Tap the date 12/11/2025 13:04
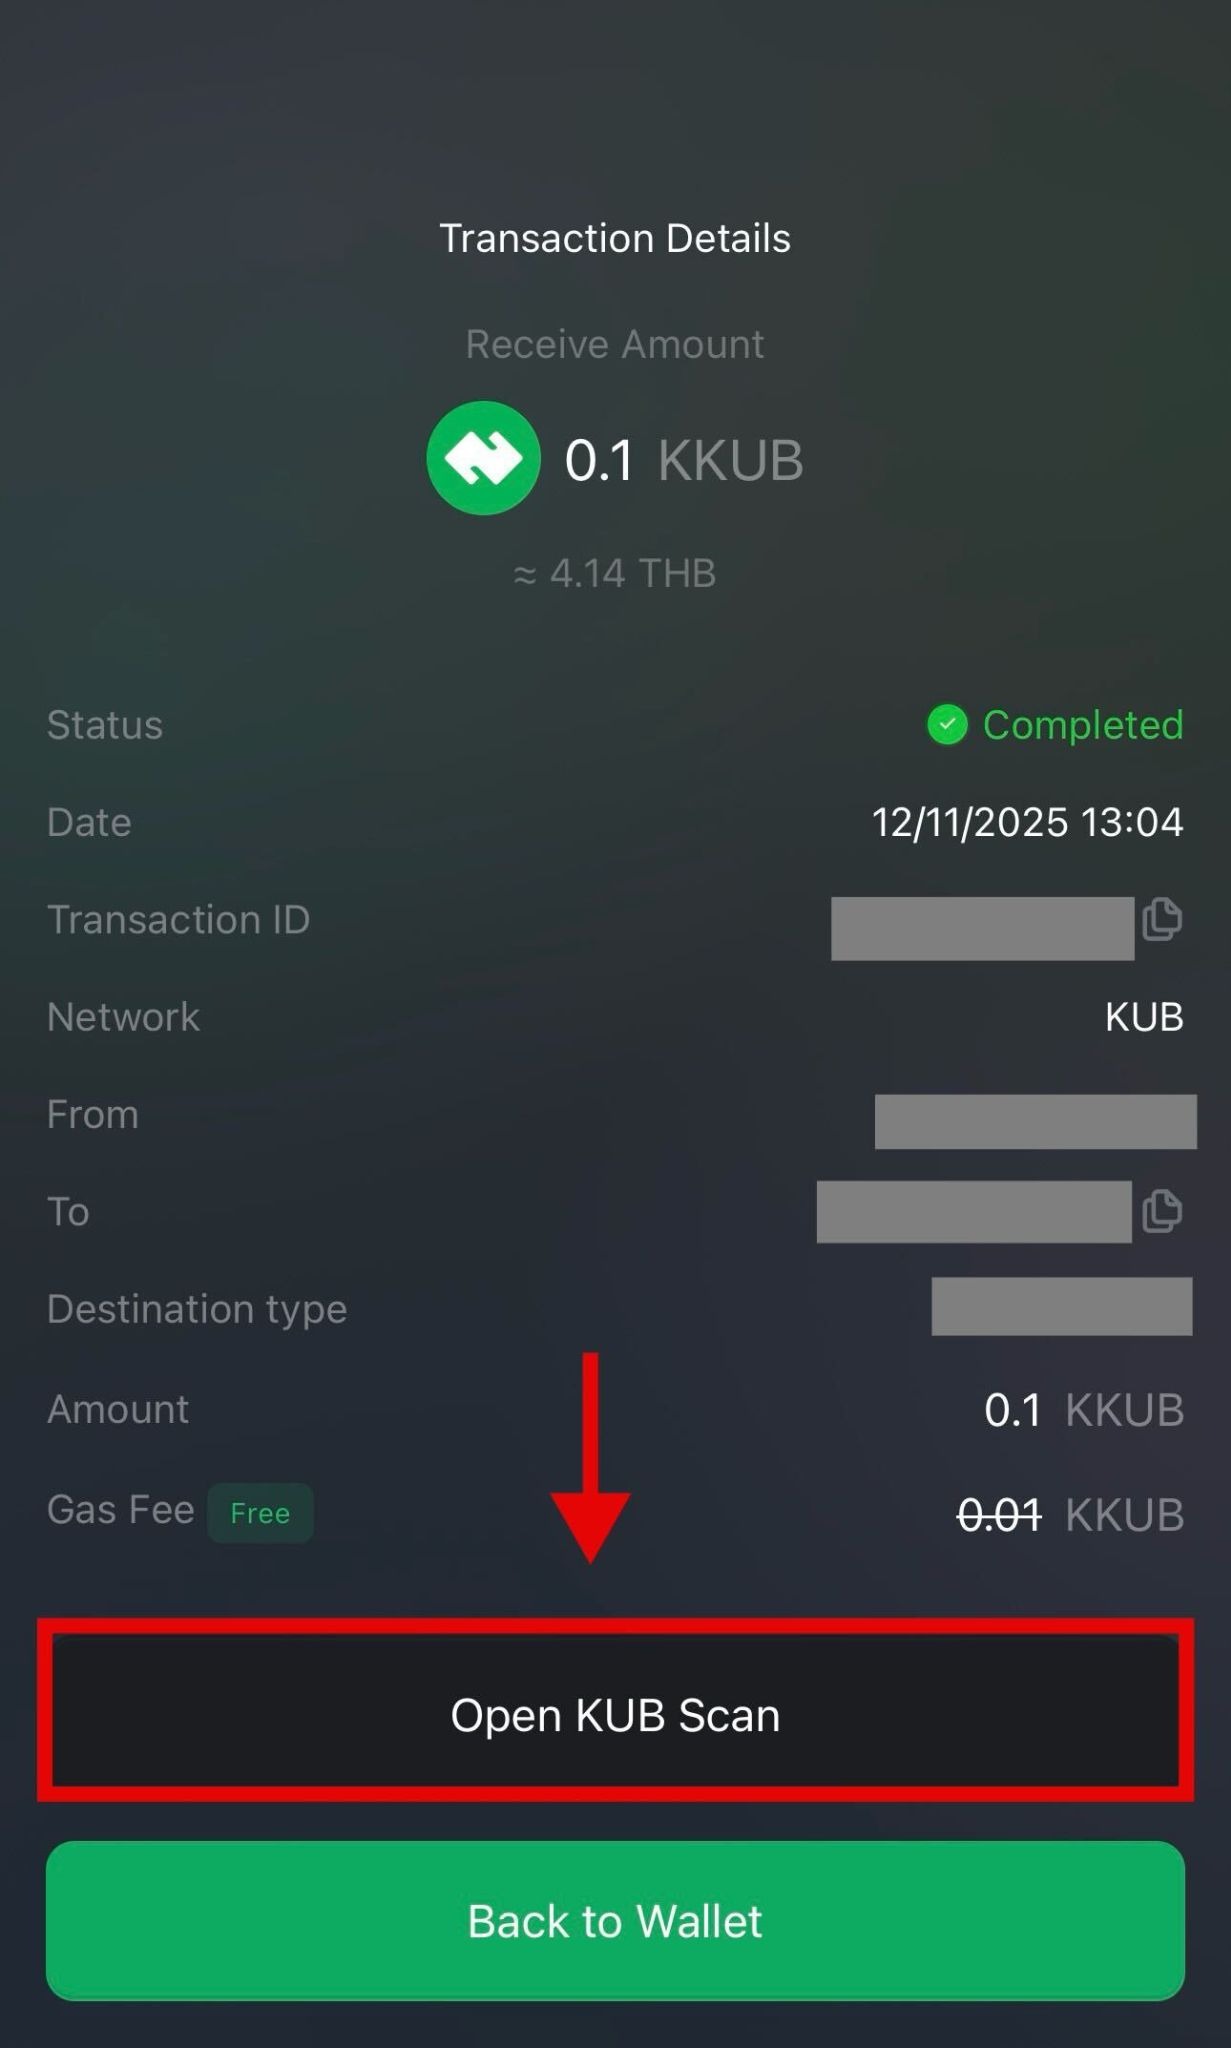The height and width of the screenshot is (2048, 1231). coord(1028,822)
